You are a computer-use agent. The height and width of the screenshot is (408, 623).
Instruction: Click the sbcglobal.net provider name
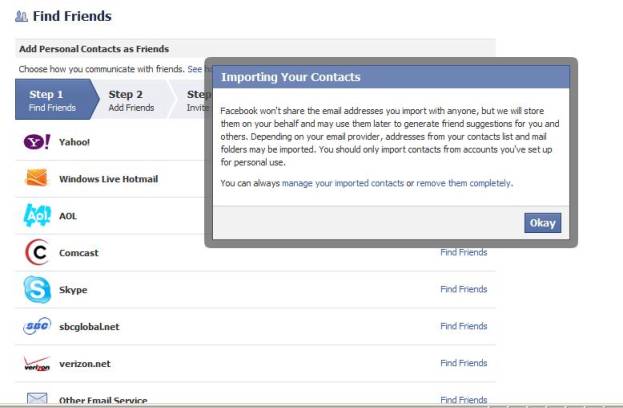(x=89, y=327)
